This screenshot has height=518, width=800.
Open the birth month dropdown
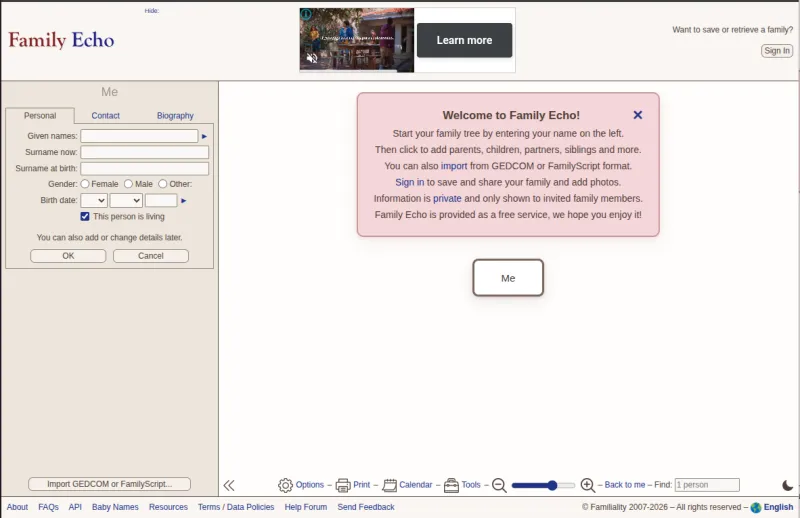point(126,201)
